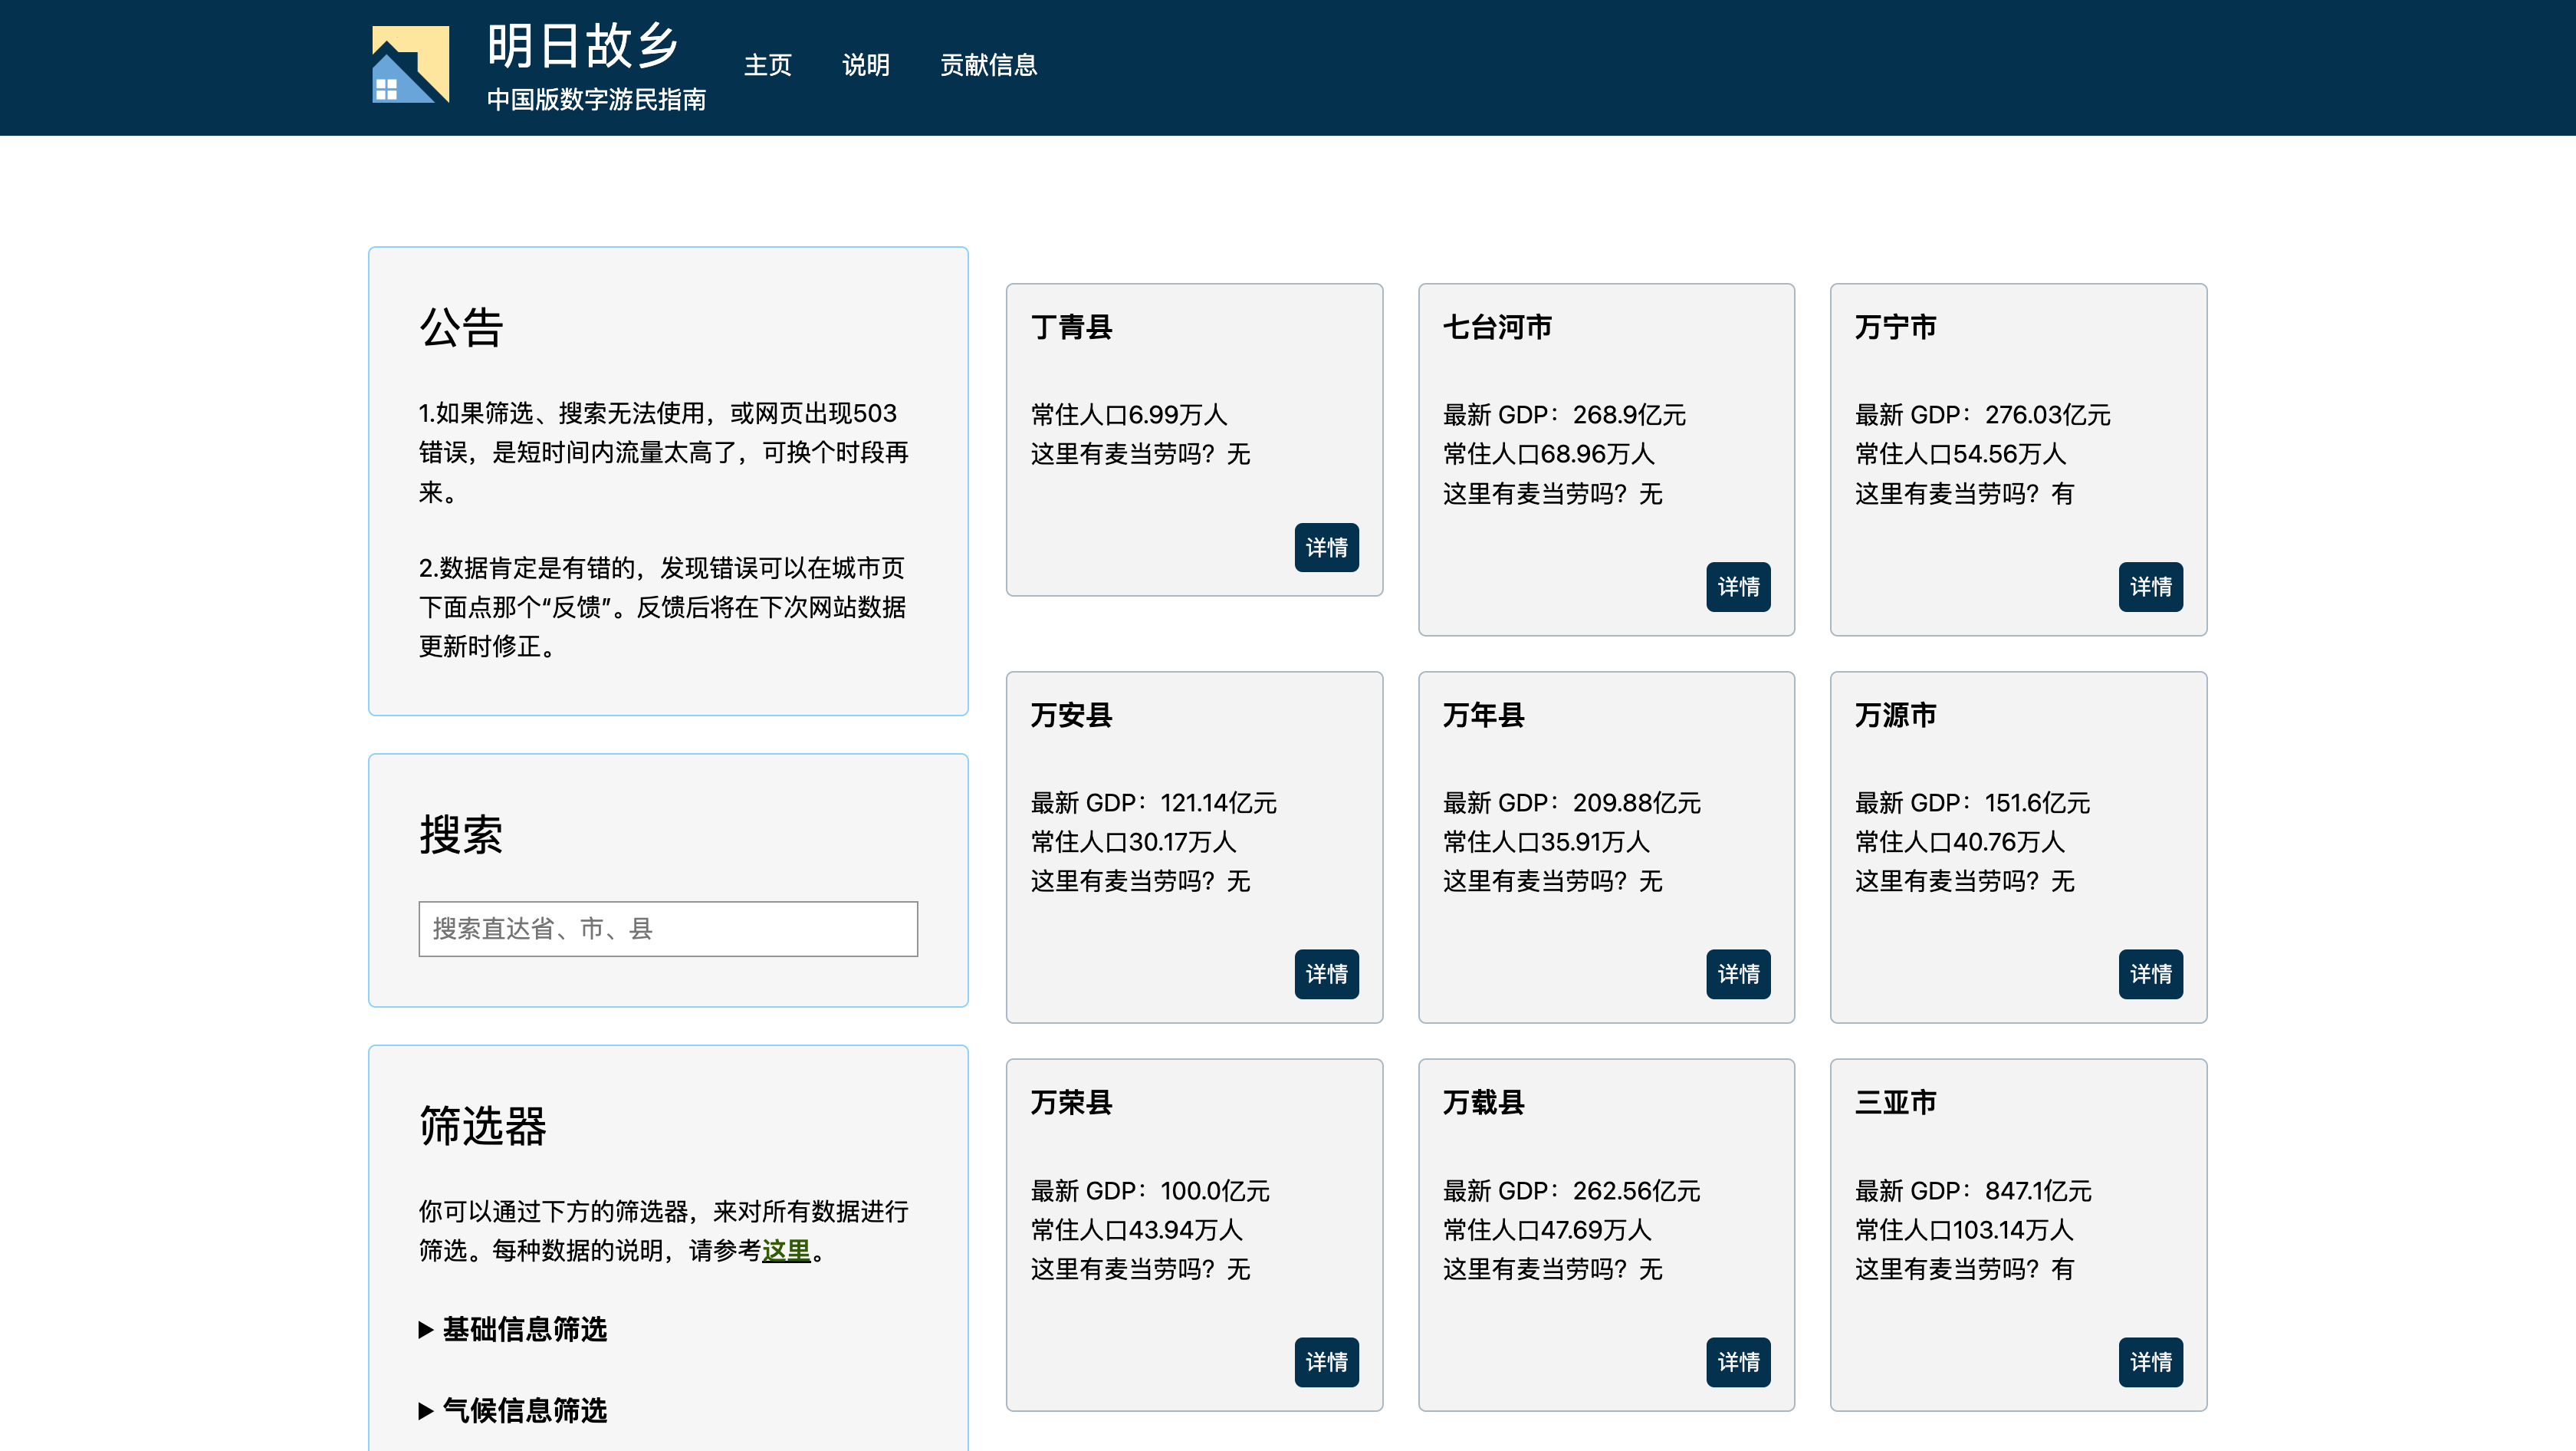
Task: Follow the 这里 link in filter description
Action: (x=786, y=1250)
